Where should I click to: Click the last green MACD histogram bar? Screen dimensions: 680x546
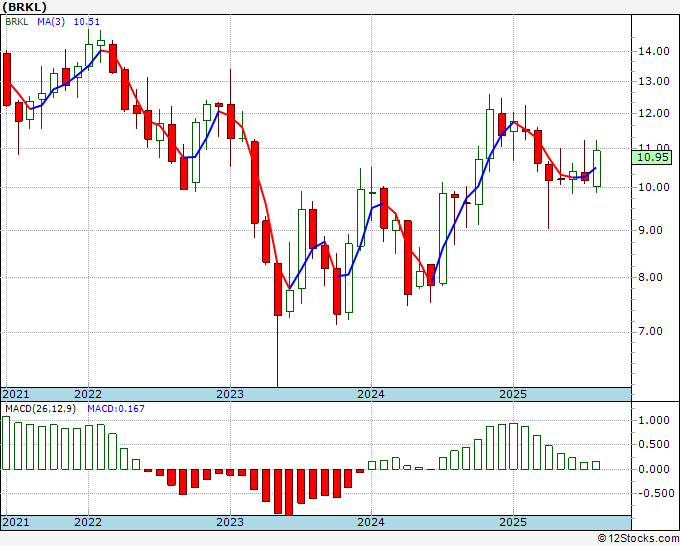pos(596,466)
